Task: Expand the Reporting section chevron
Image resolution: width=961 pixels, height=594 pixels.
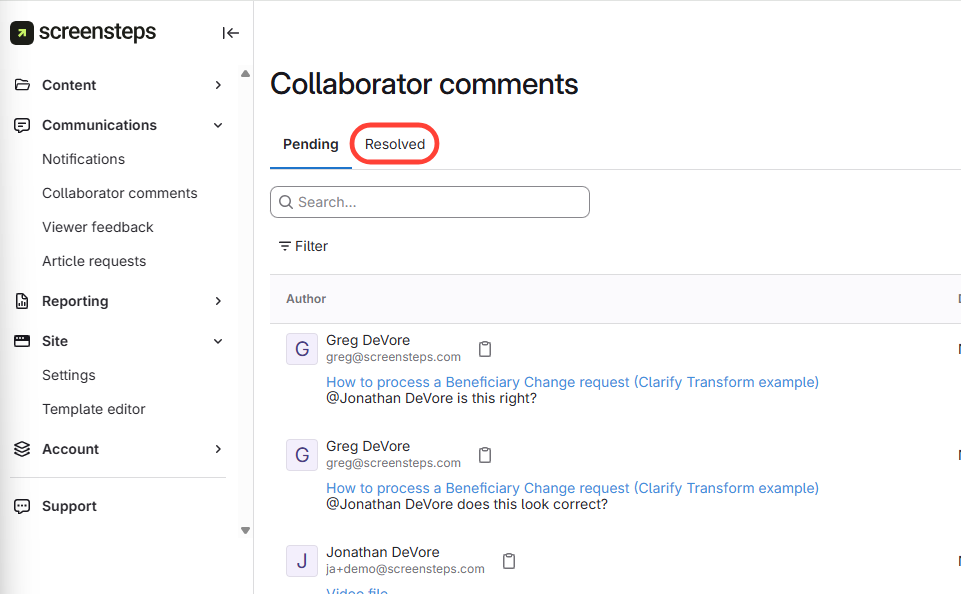Action: (218, 301)
